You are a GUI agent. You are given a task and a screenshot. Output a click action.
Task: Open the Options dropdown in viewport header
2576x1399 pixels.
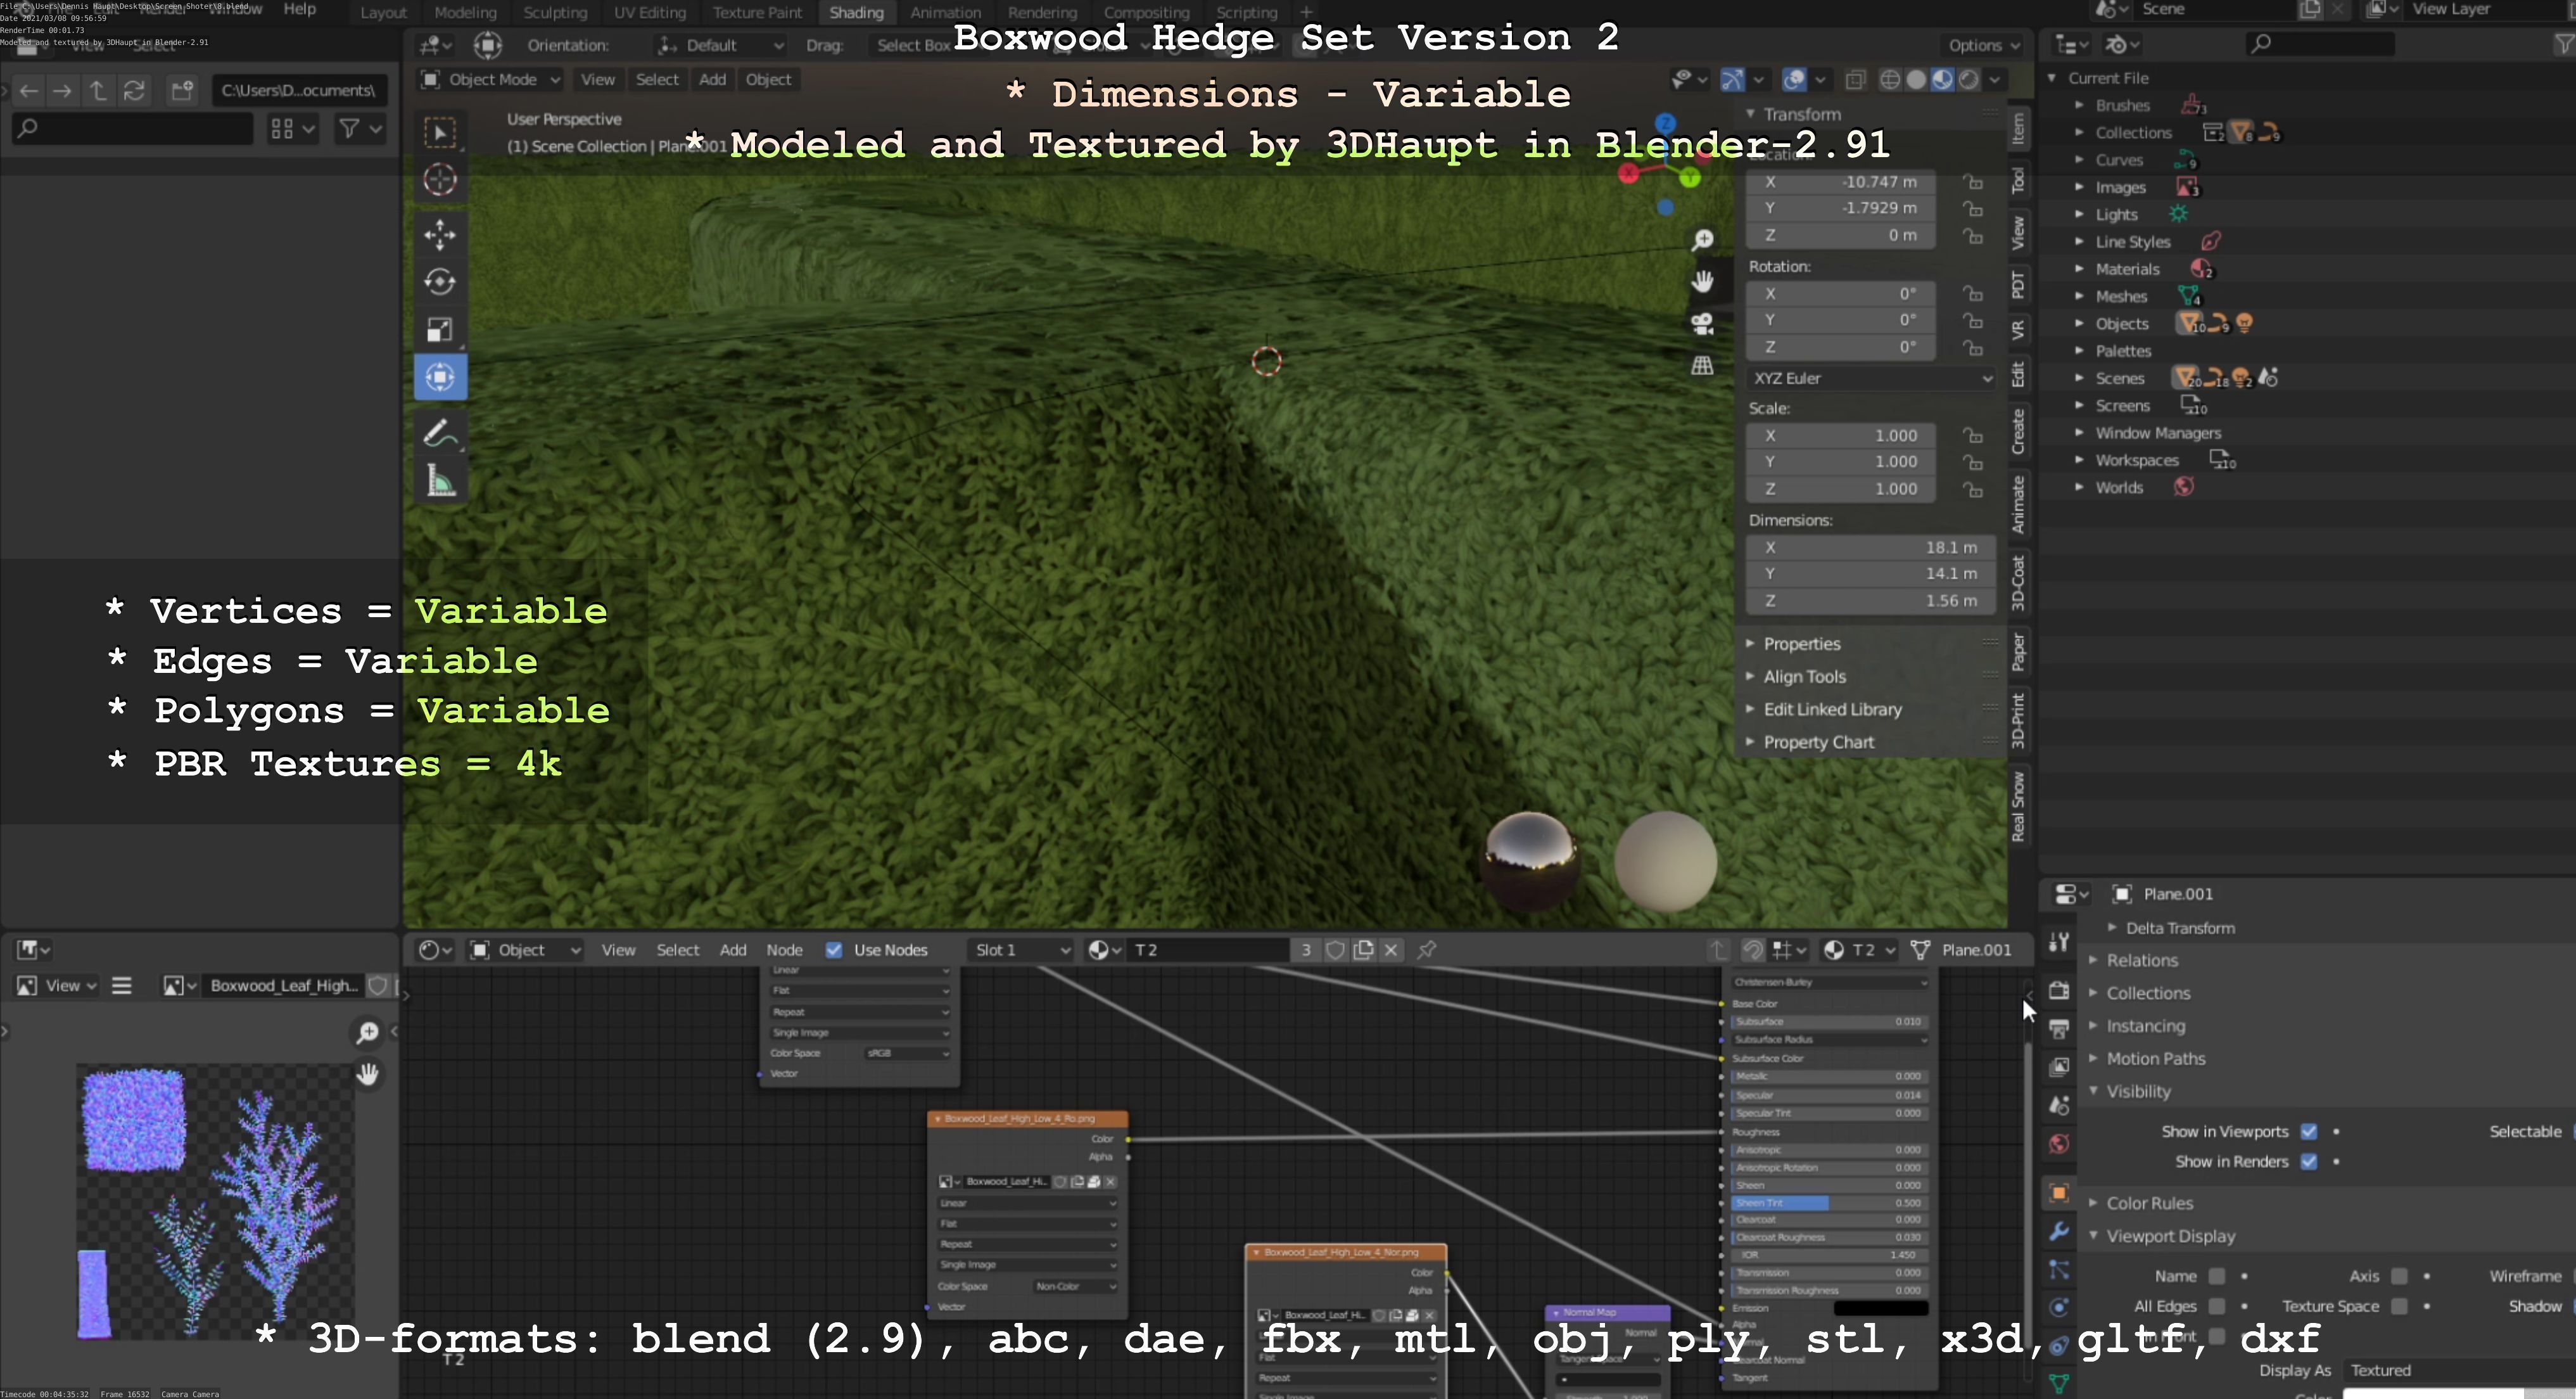[1984, 45]
